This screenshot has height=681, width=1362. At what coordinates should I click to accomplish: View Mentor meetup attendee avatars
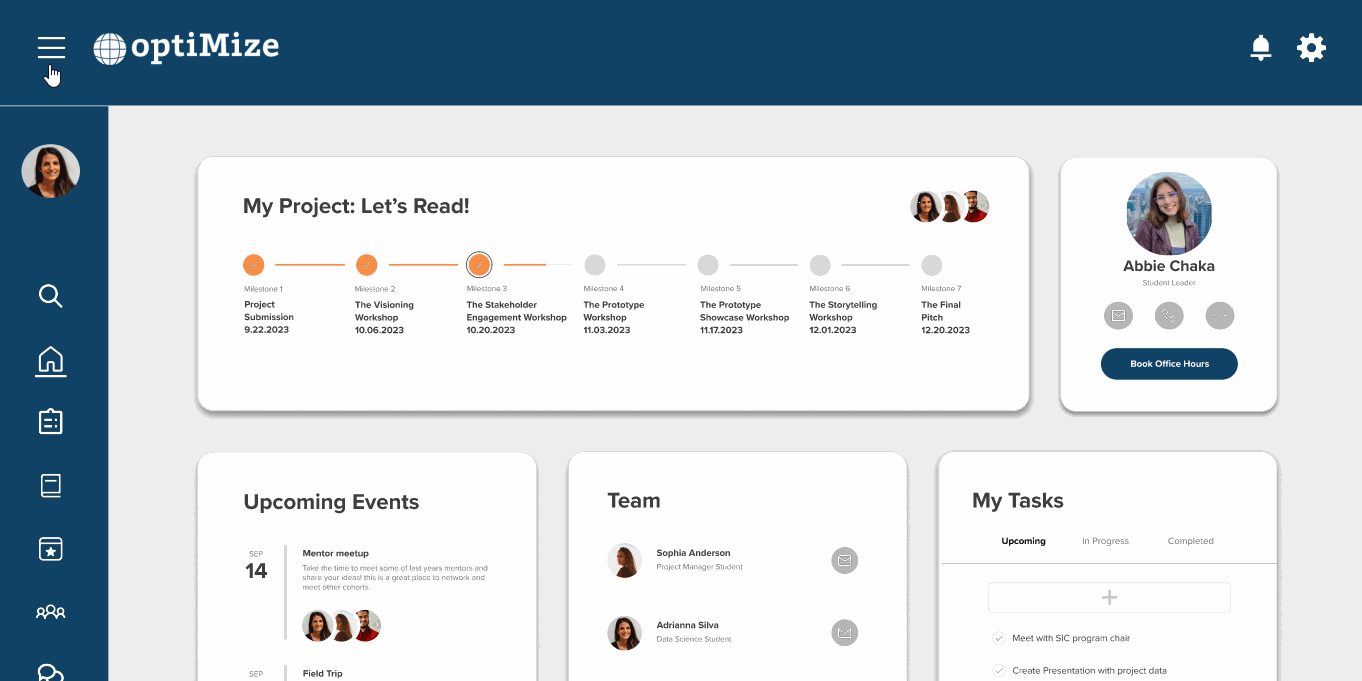pyautogui.click(x=341, y=626)
